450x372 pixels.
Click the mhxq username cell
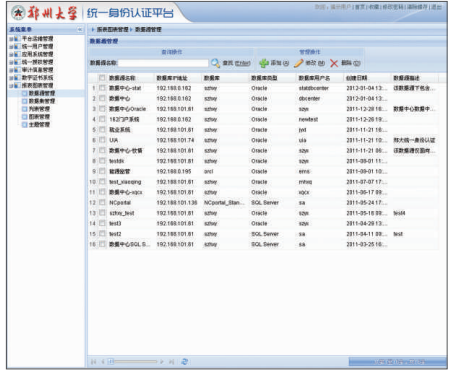click(x=305, y=182)
